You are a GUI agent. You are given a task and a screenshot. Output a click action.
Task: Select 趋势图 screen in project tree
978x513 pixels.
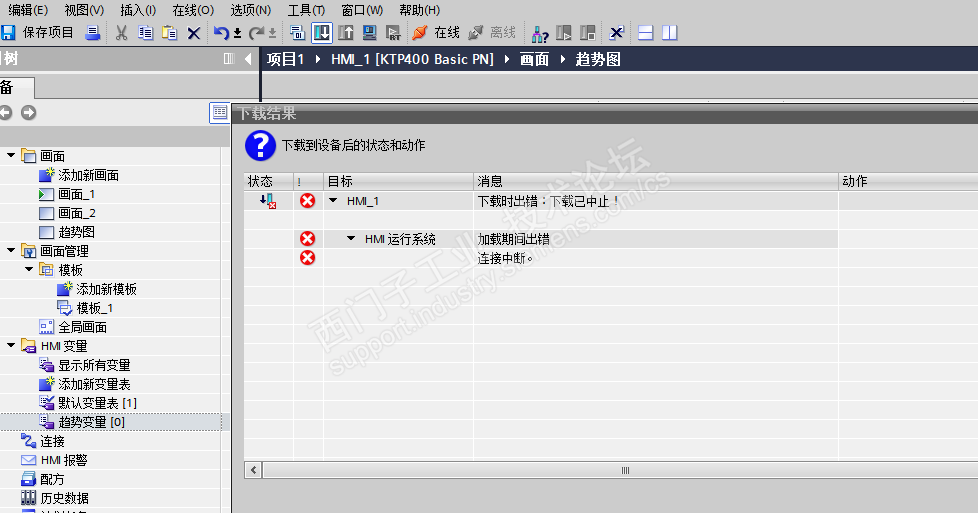[x=76, y=232]
